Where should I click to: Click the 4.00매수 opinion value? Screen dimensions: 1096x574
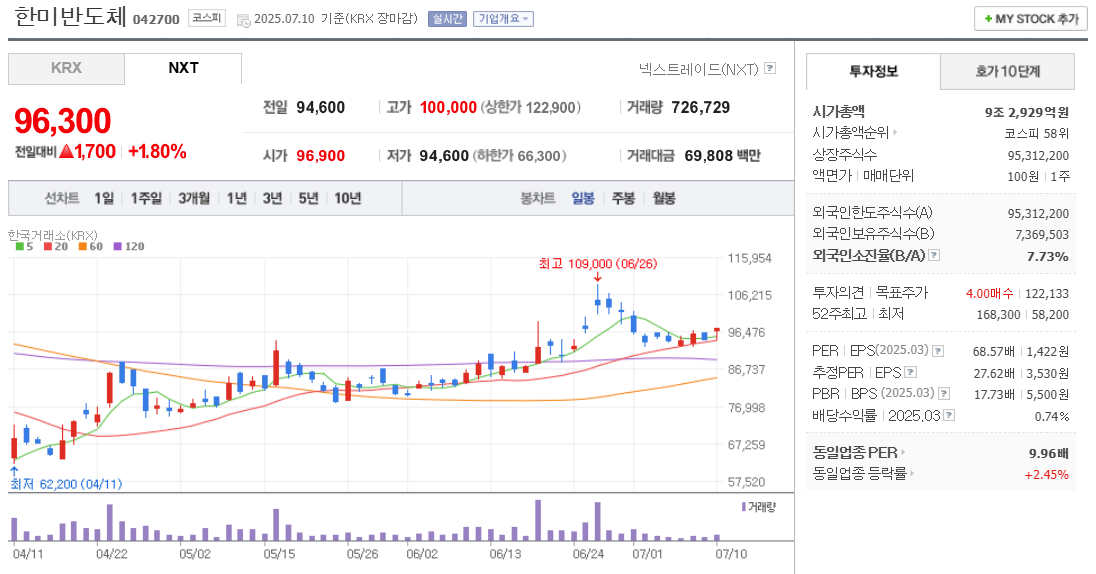click(989, 294)
